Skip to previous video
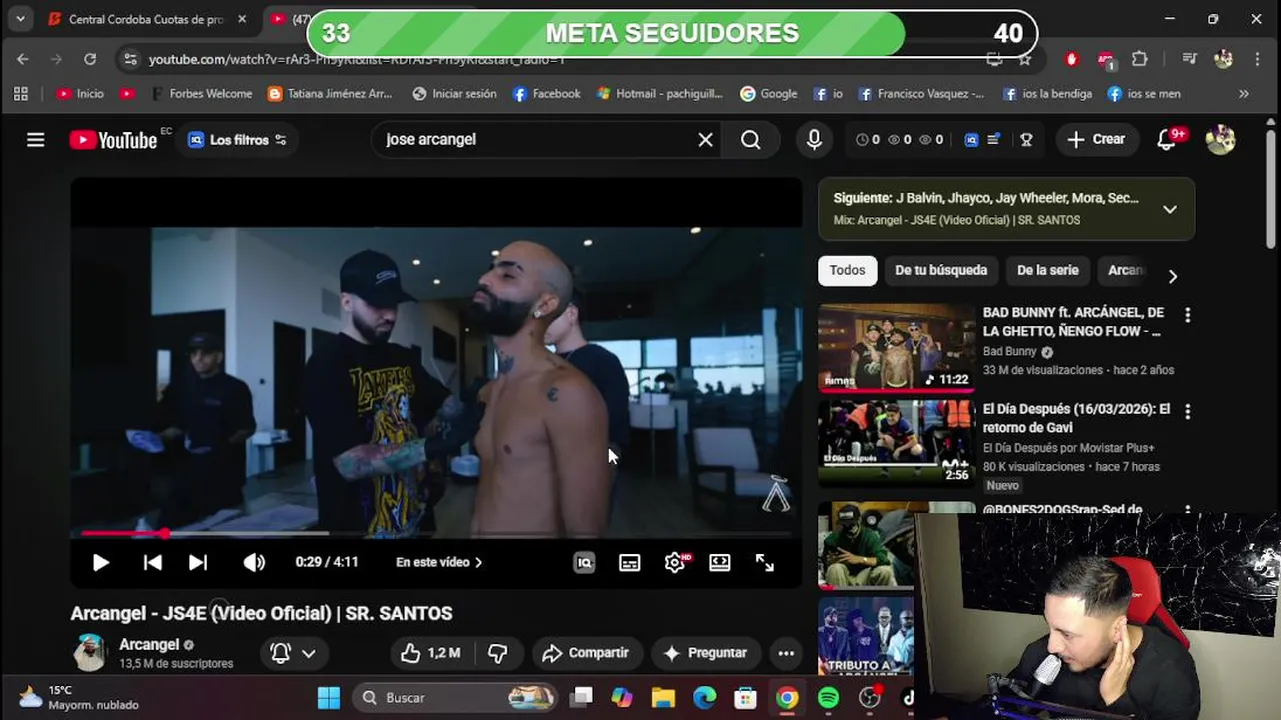1281x720 pixels. point(153,563)
